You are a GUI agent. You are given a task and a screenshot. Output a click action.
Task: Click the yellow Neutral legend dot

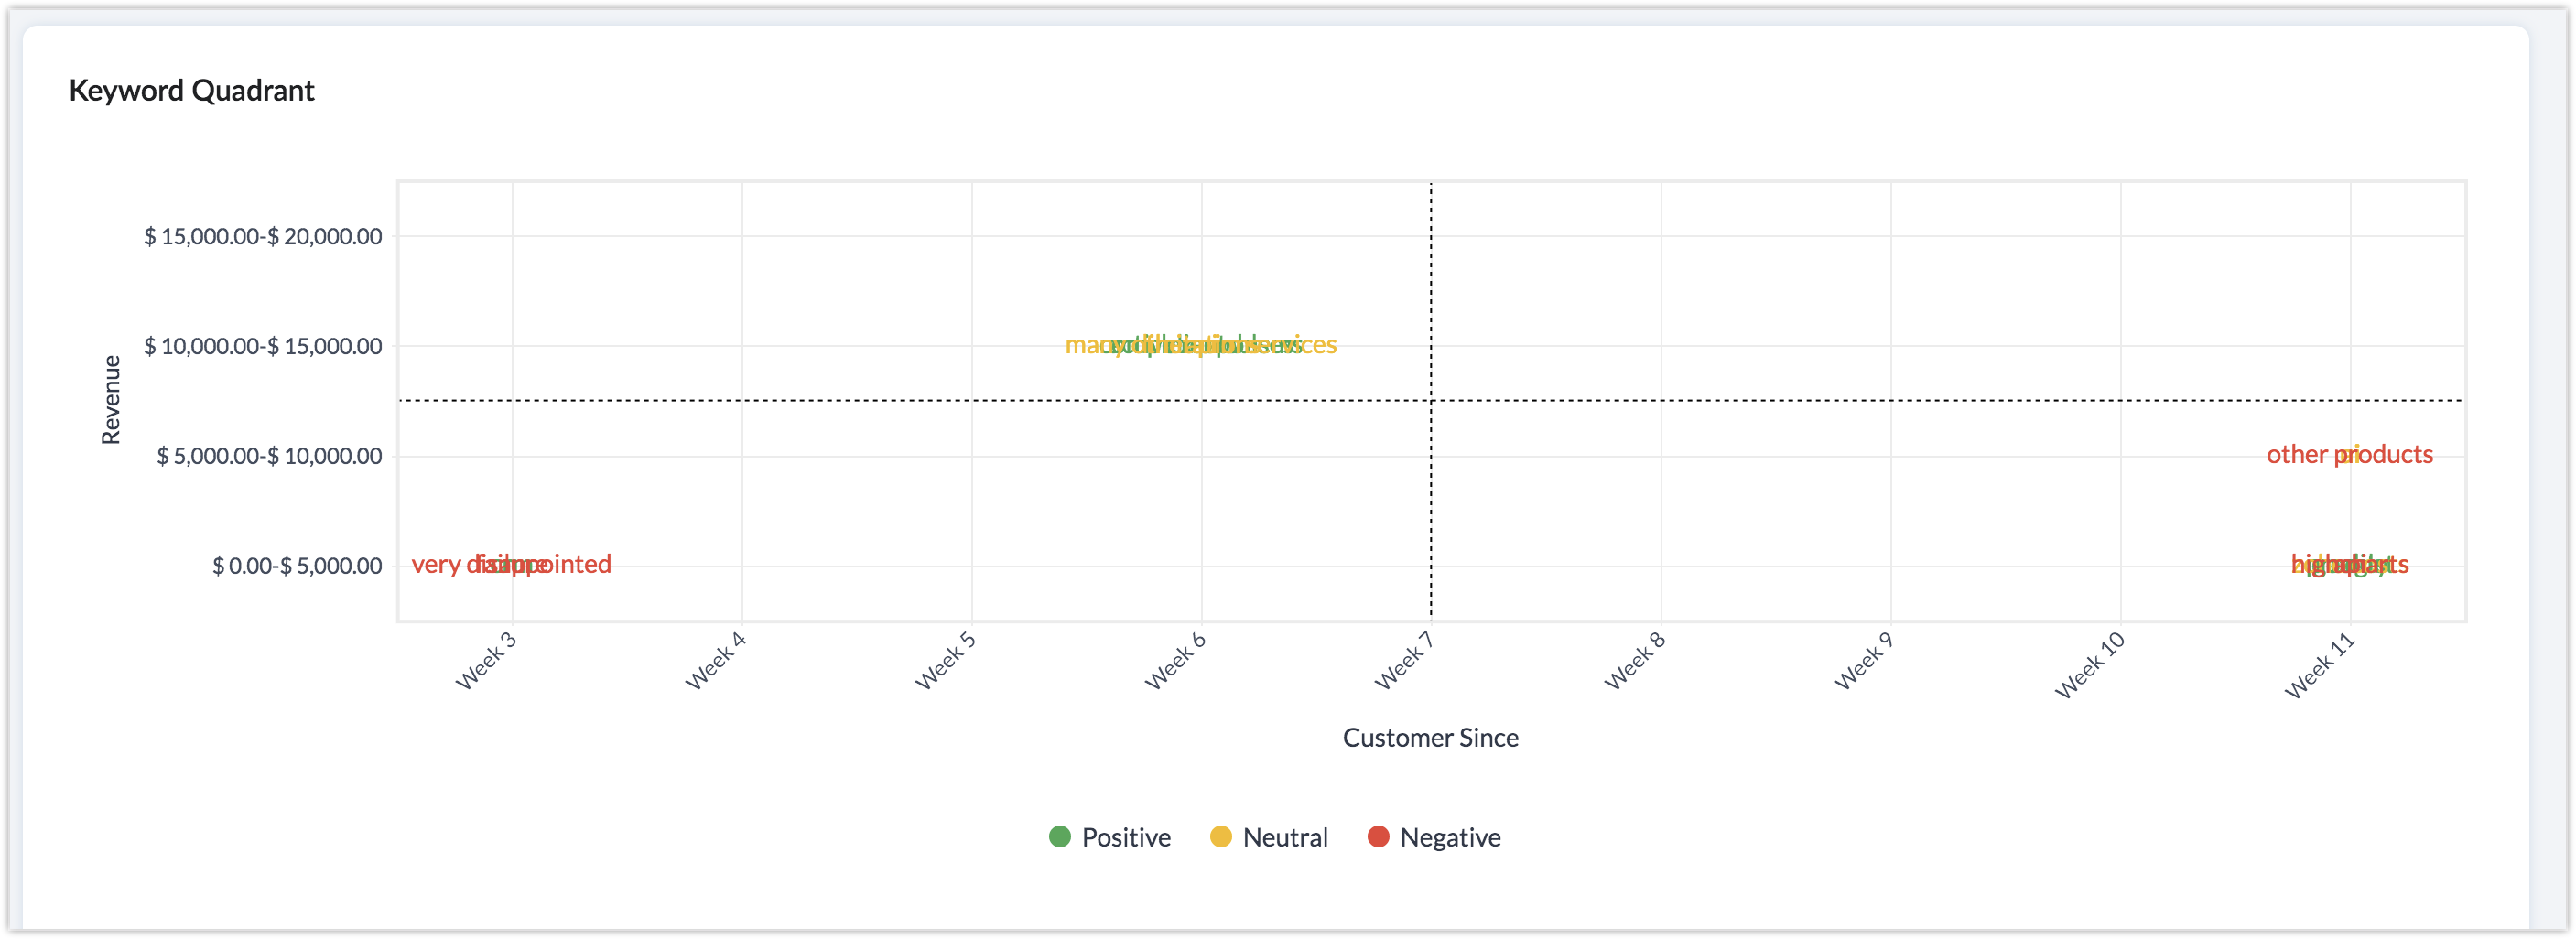pyautogui.click(x=1220, y=836)
